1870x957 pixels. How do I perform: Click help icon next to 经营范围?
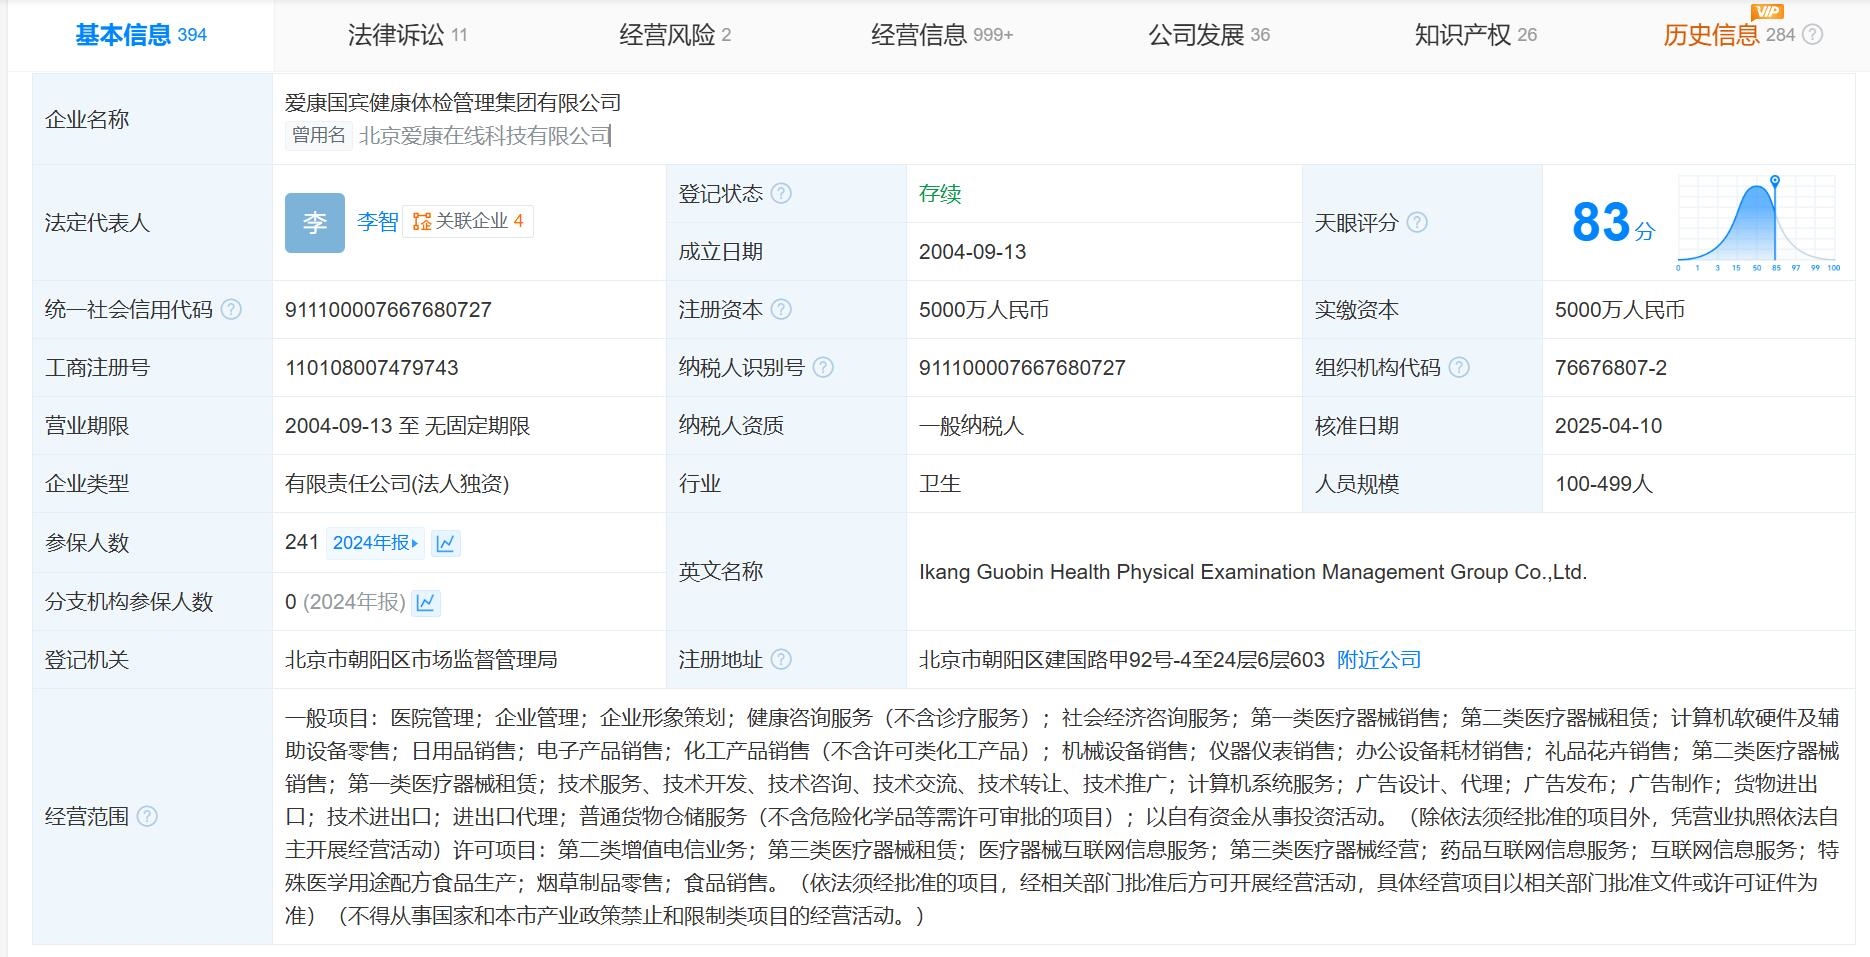[147, 817]
